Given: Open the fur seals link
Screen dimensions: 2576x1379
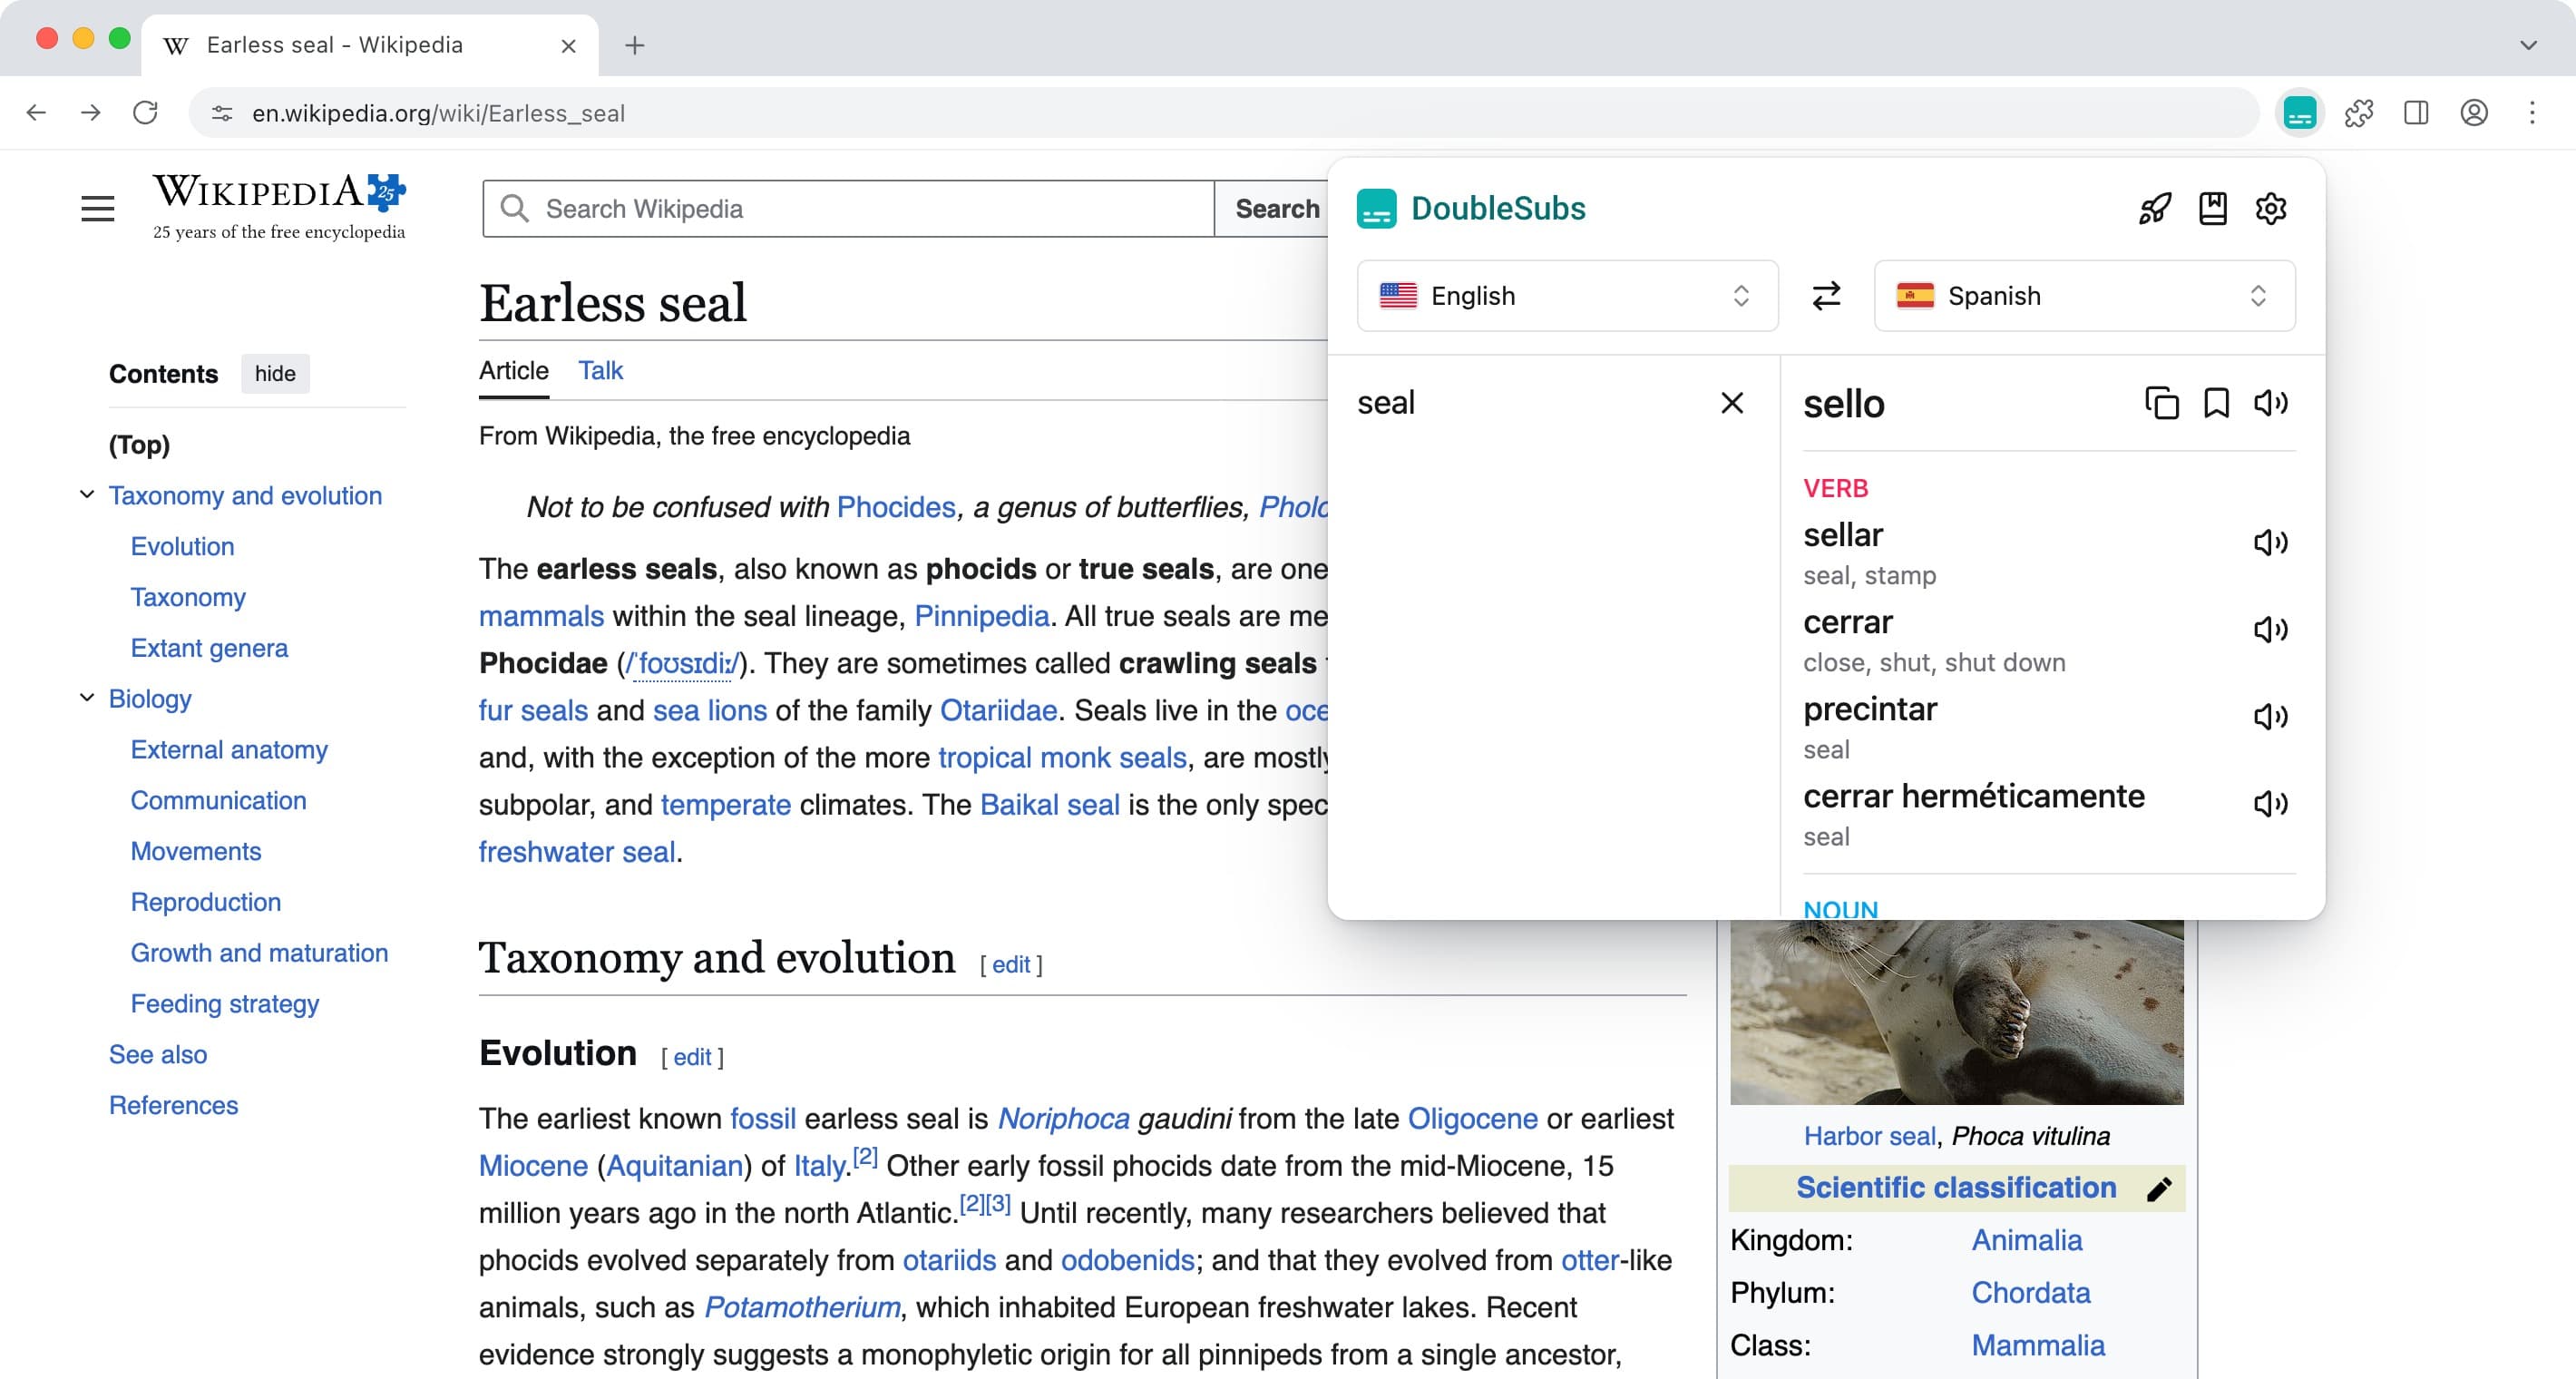Looking at the screenshot, I should [x=533, y=711].
